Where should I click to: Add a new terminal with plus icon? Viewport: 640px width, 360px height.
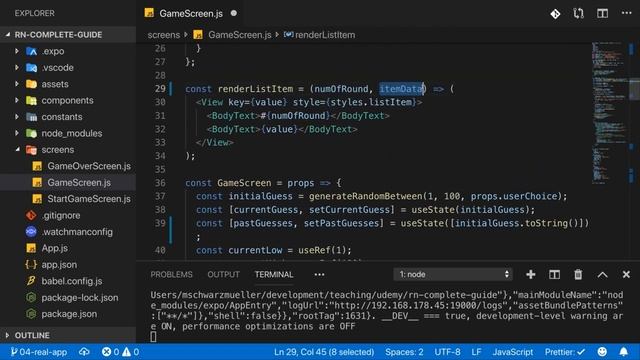[x=531, y=274]
